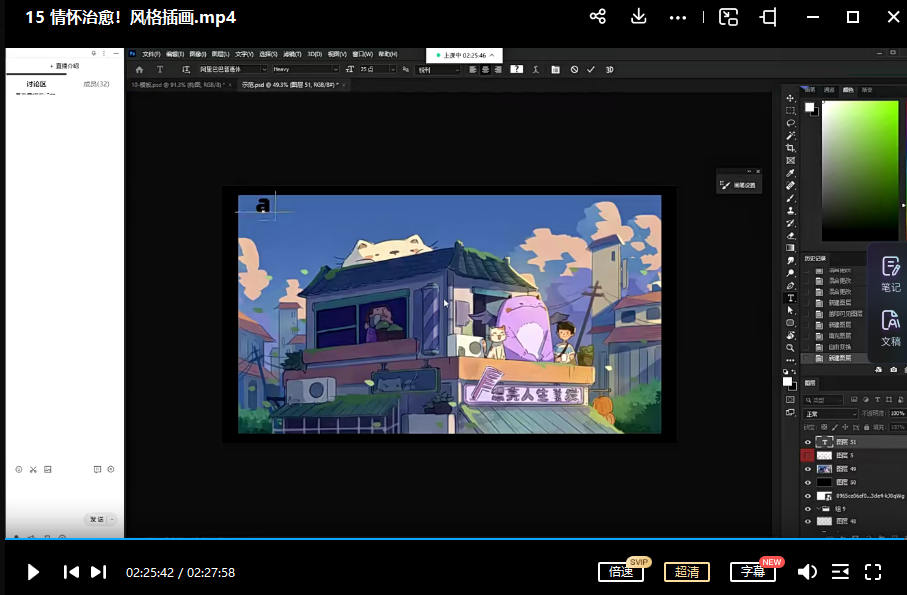The height and width of the screenshot is (595, 907).
Task: Open the playlist panel
Action: pos(840,572)
